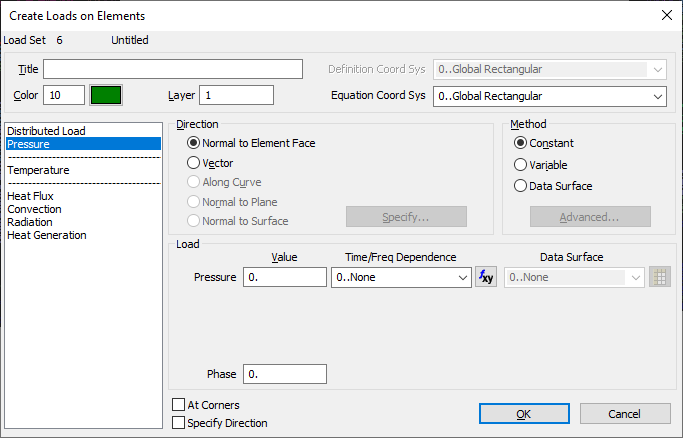Screen dimensions: 683x438
Task: Pick Convection from the load list
Action: [34, 209]
